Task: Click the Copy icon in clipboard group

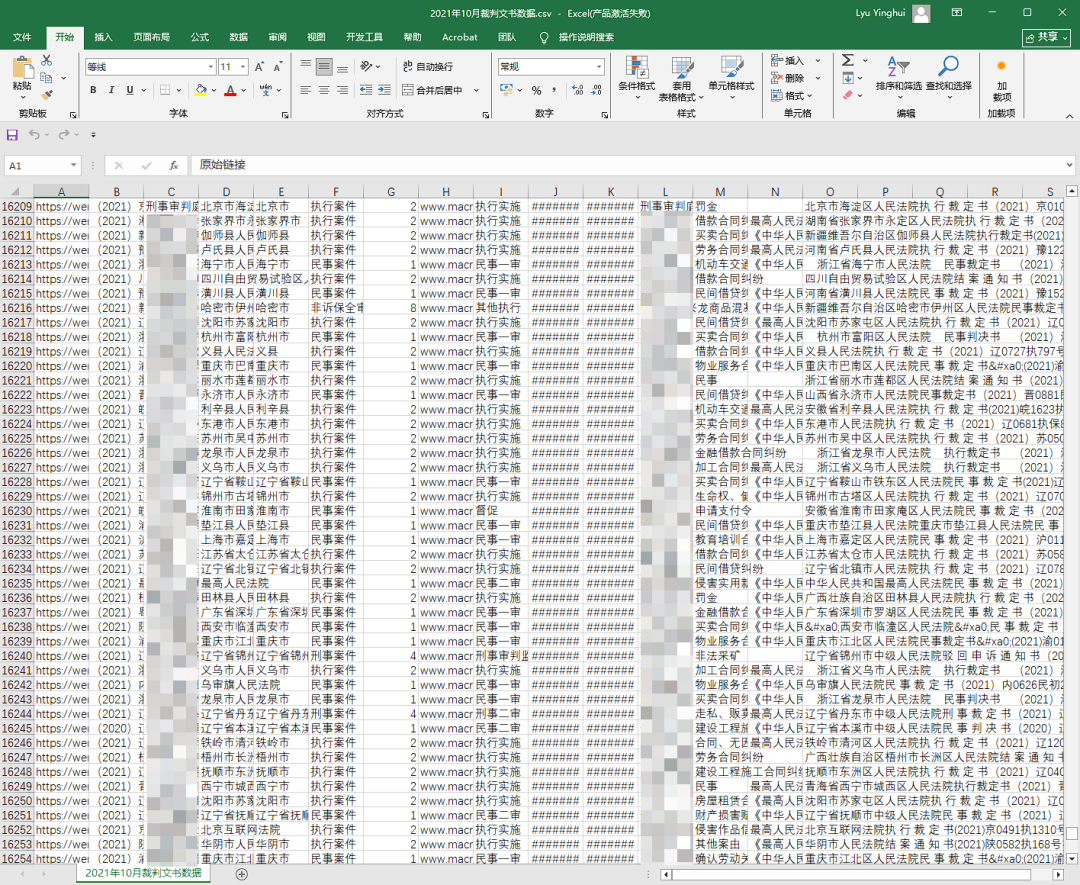Action: (x=46, y=78)
